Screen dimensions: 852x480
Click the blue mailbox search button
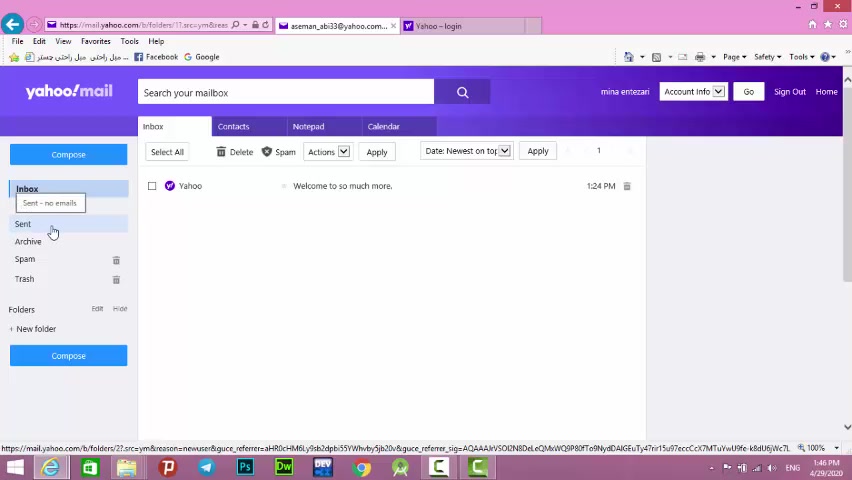point(462,92)
